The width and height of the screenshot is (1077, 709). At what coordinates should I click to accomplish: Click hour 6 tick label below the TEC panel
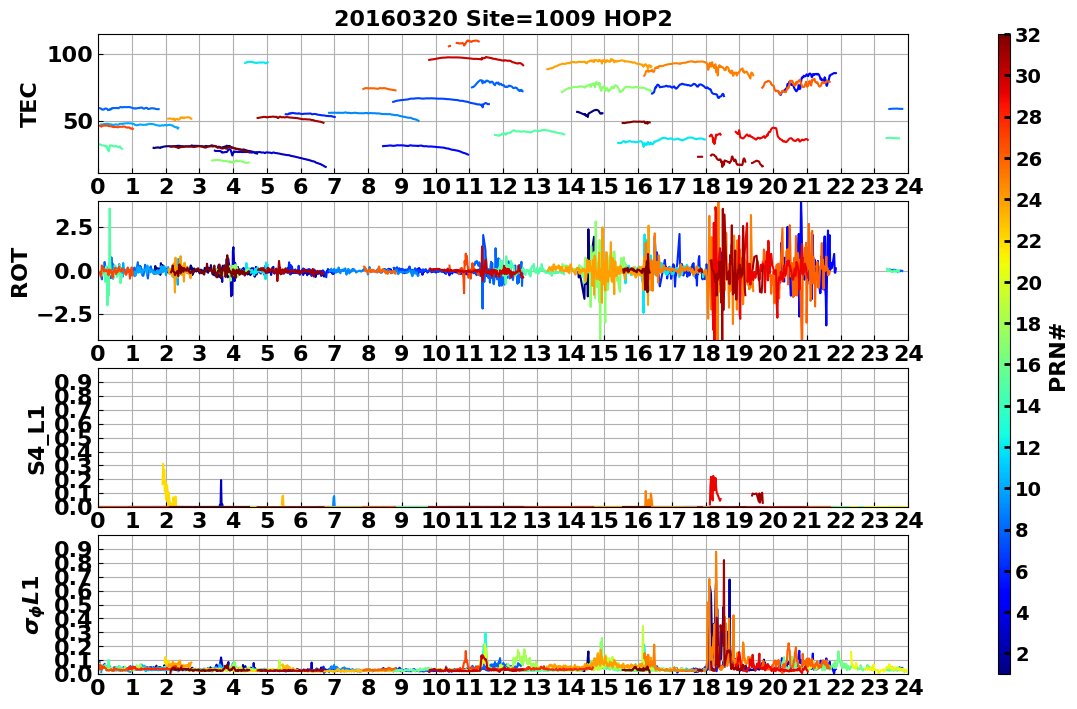(x=301, y=186)
